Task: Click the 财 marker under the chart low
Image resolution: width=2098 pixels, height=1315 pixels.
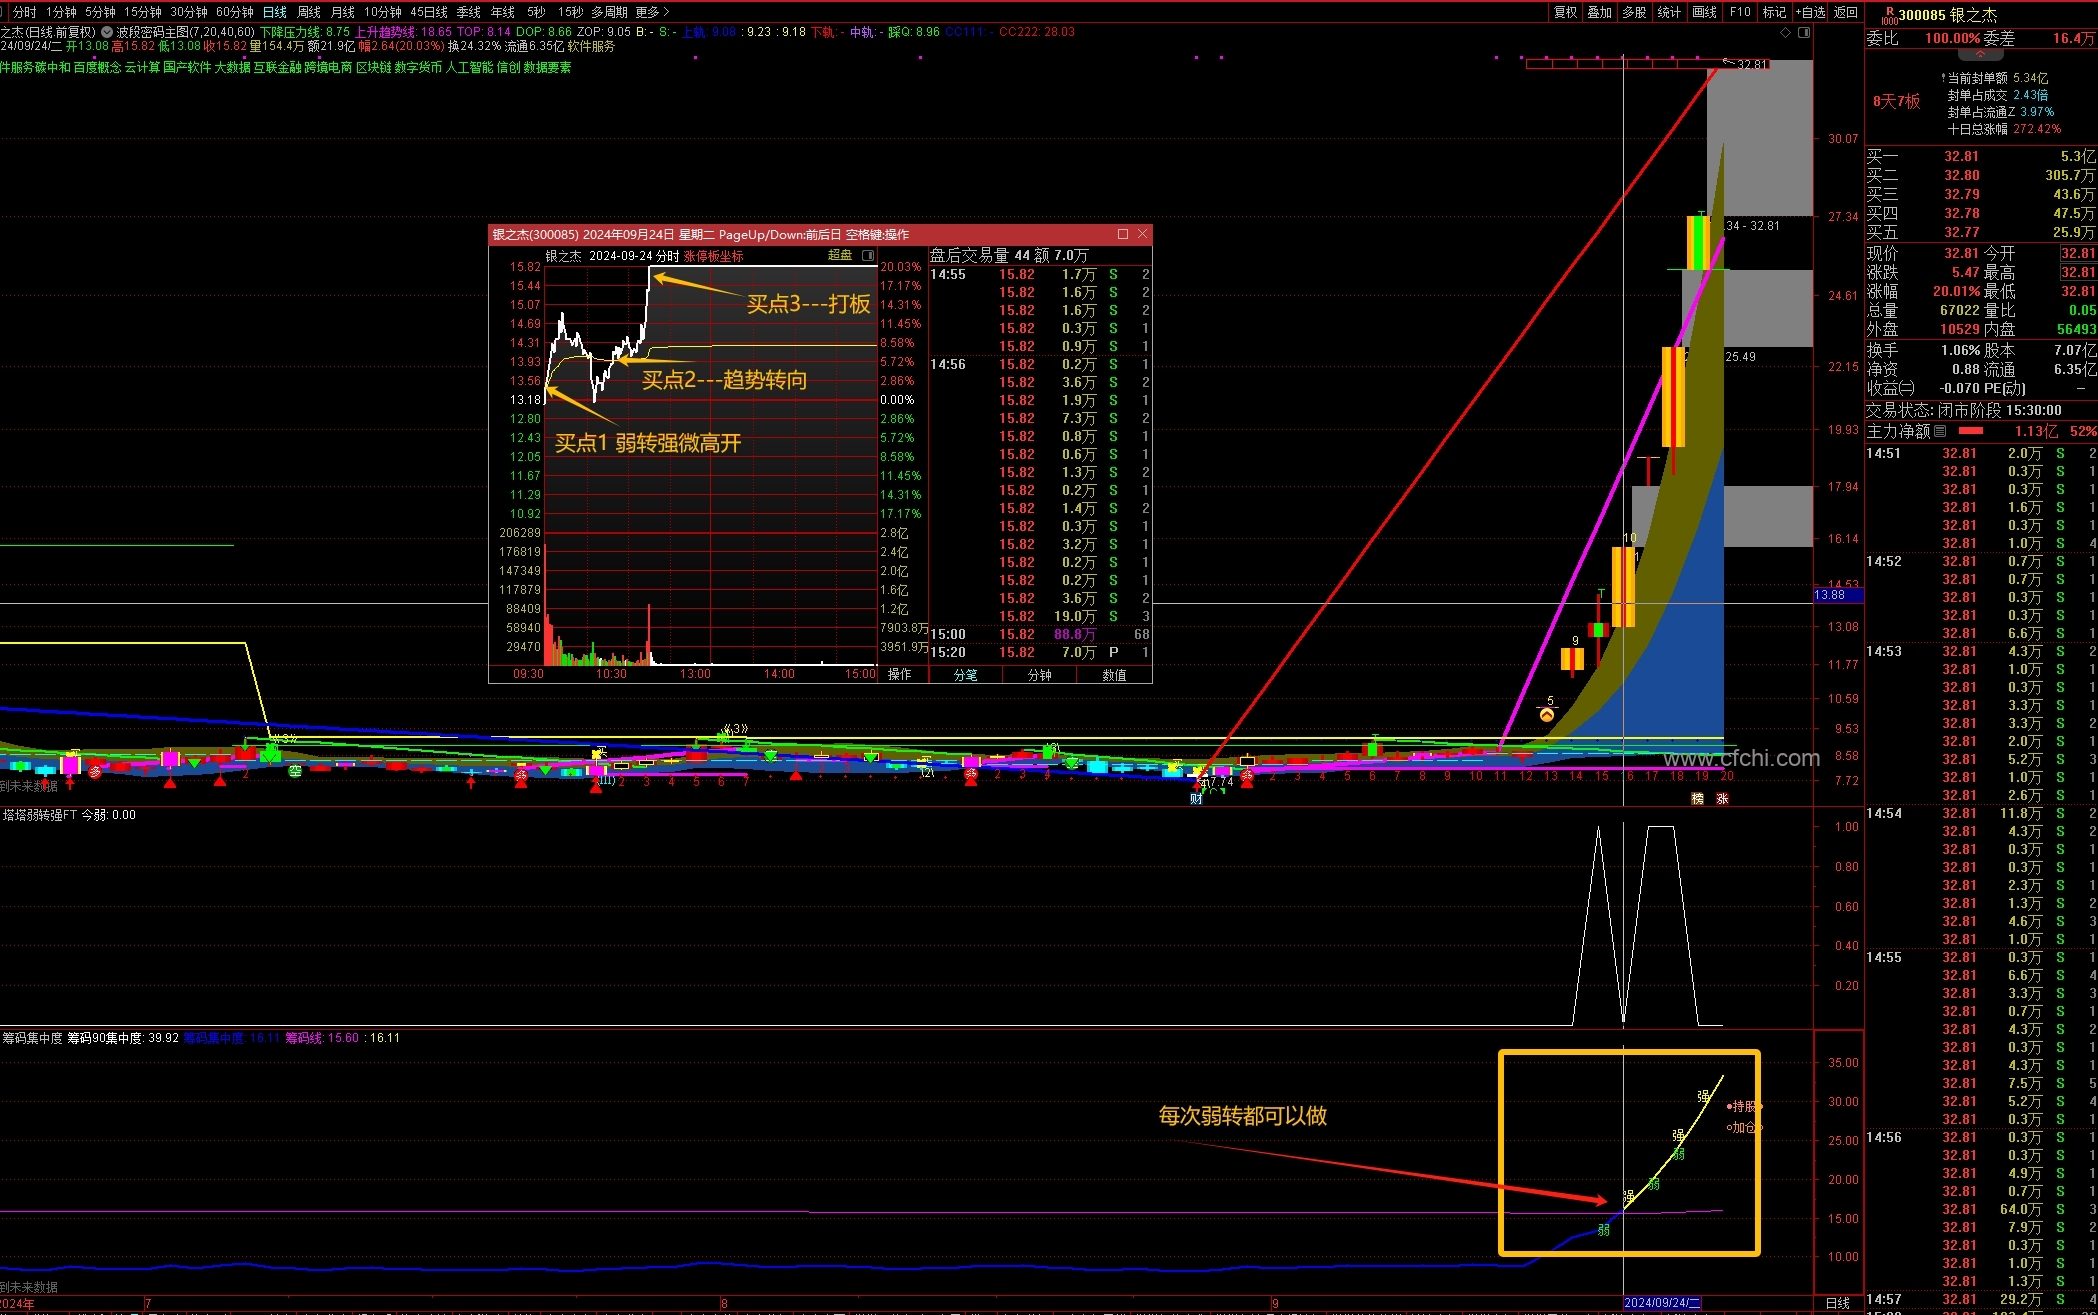Action: coord(1196,798)
